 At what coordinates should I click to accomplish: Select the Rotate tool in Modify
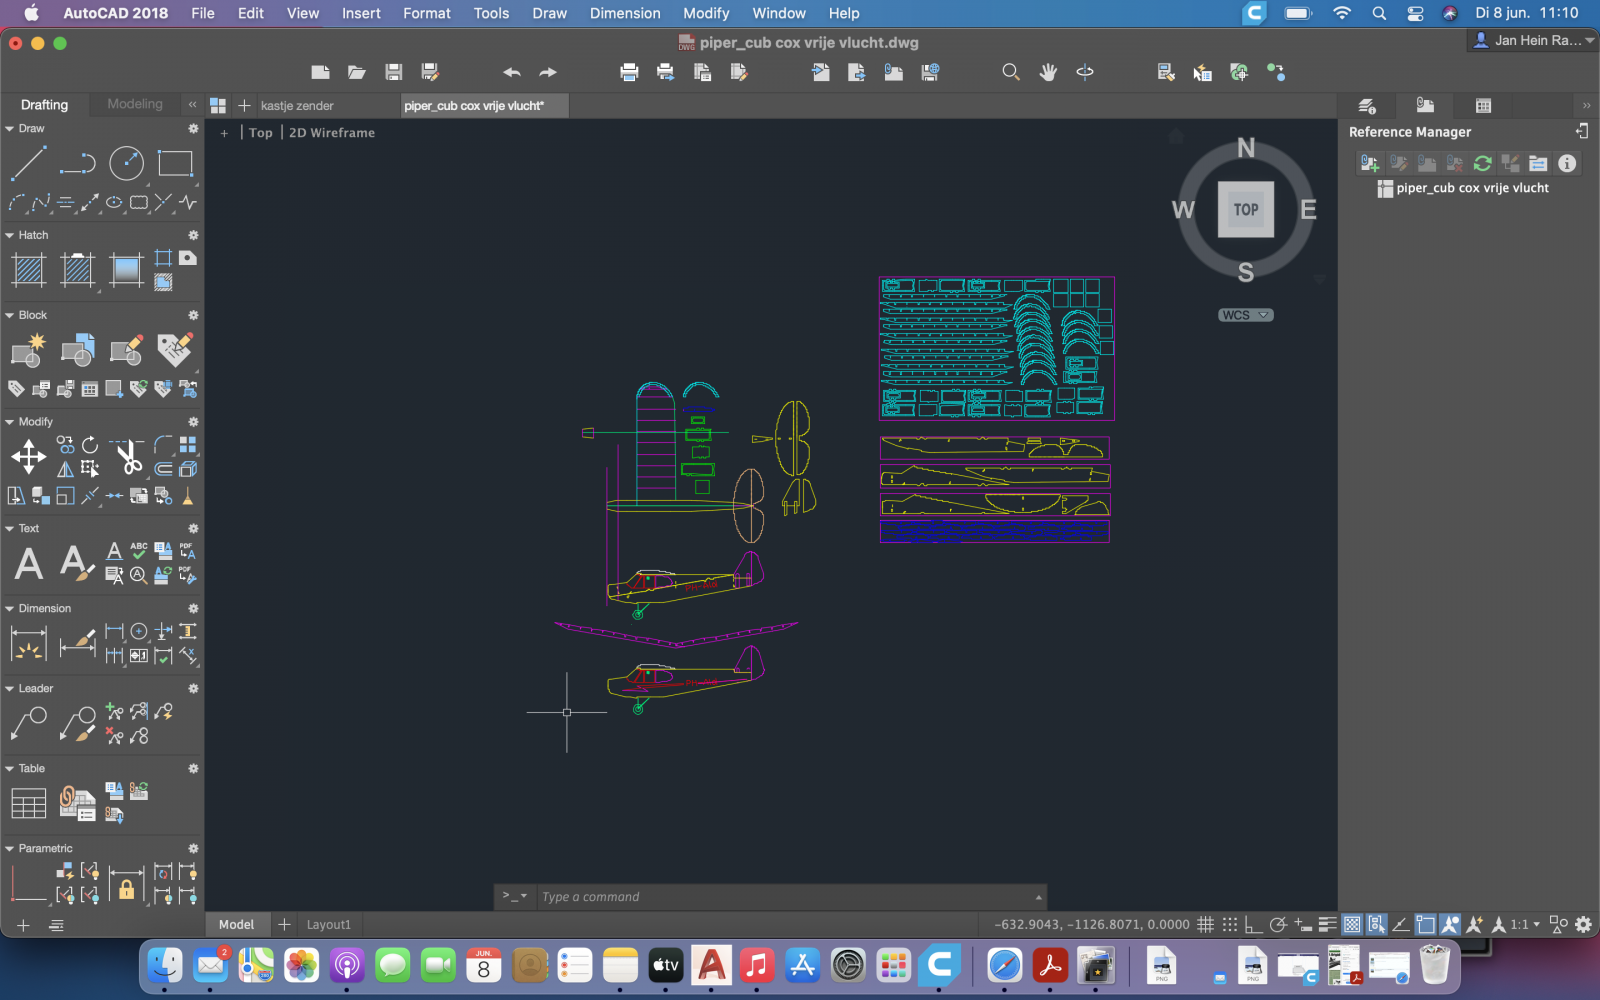[x=90, y=445]
